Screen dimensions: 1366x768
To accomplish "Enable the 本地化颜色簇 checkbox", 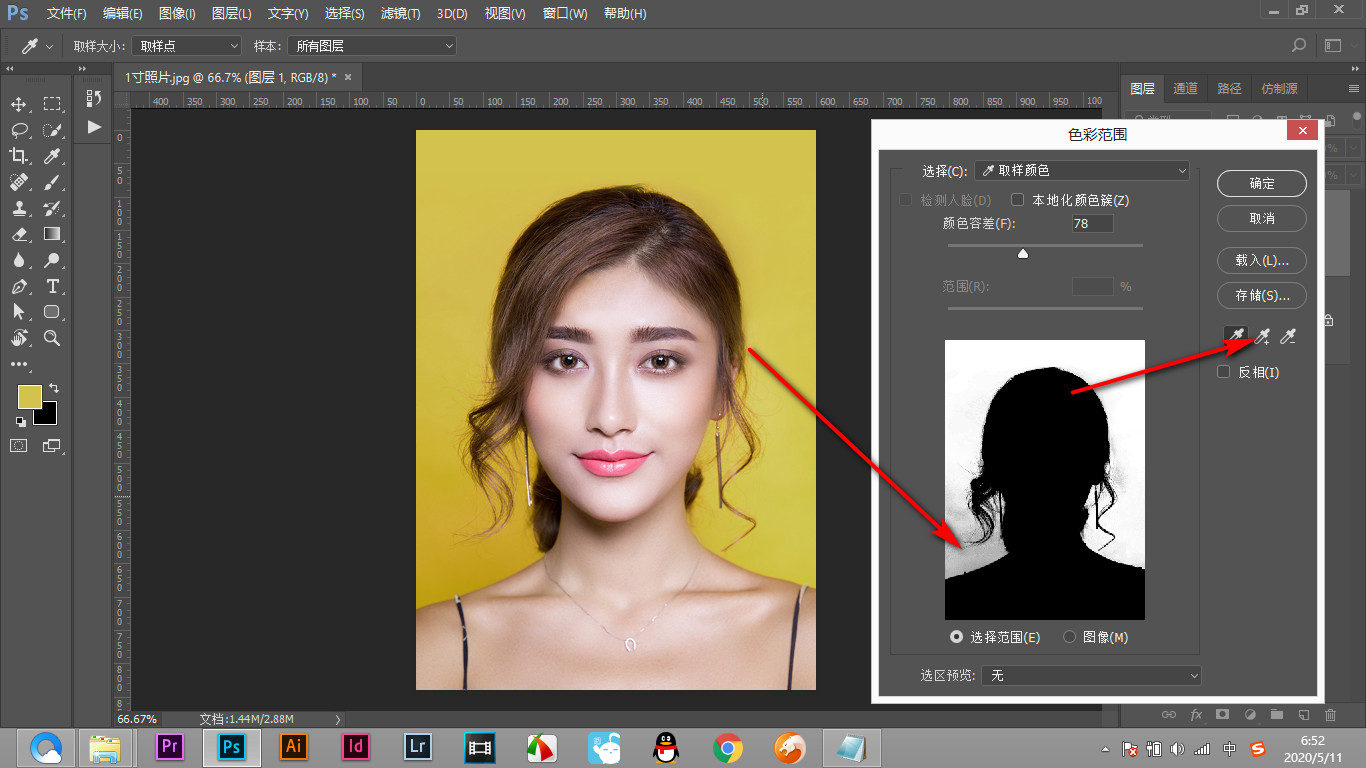I will (1018, 200).
